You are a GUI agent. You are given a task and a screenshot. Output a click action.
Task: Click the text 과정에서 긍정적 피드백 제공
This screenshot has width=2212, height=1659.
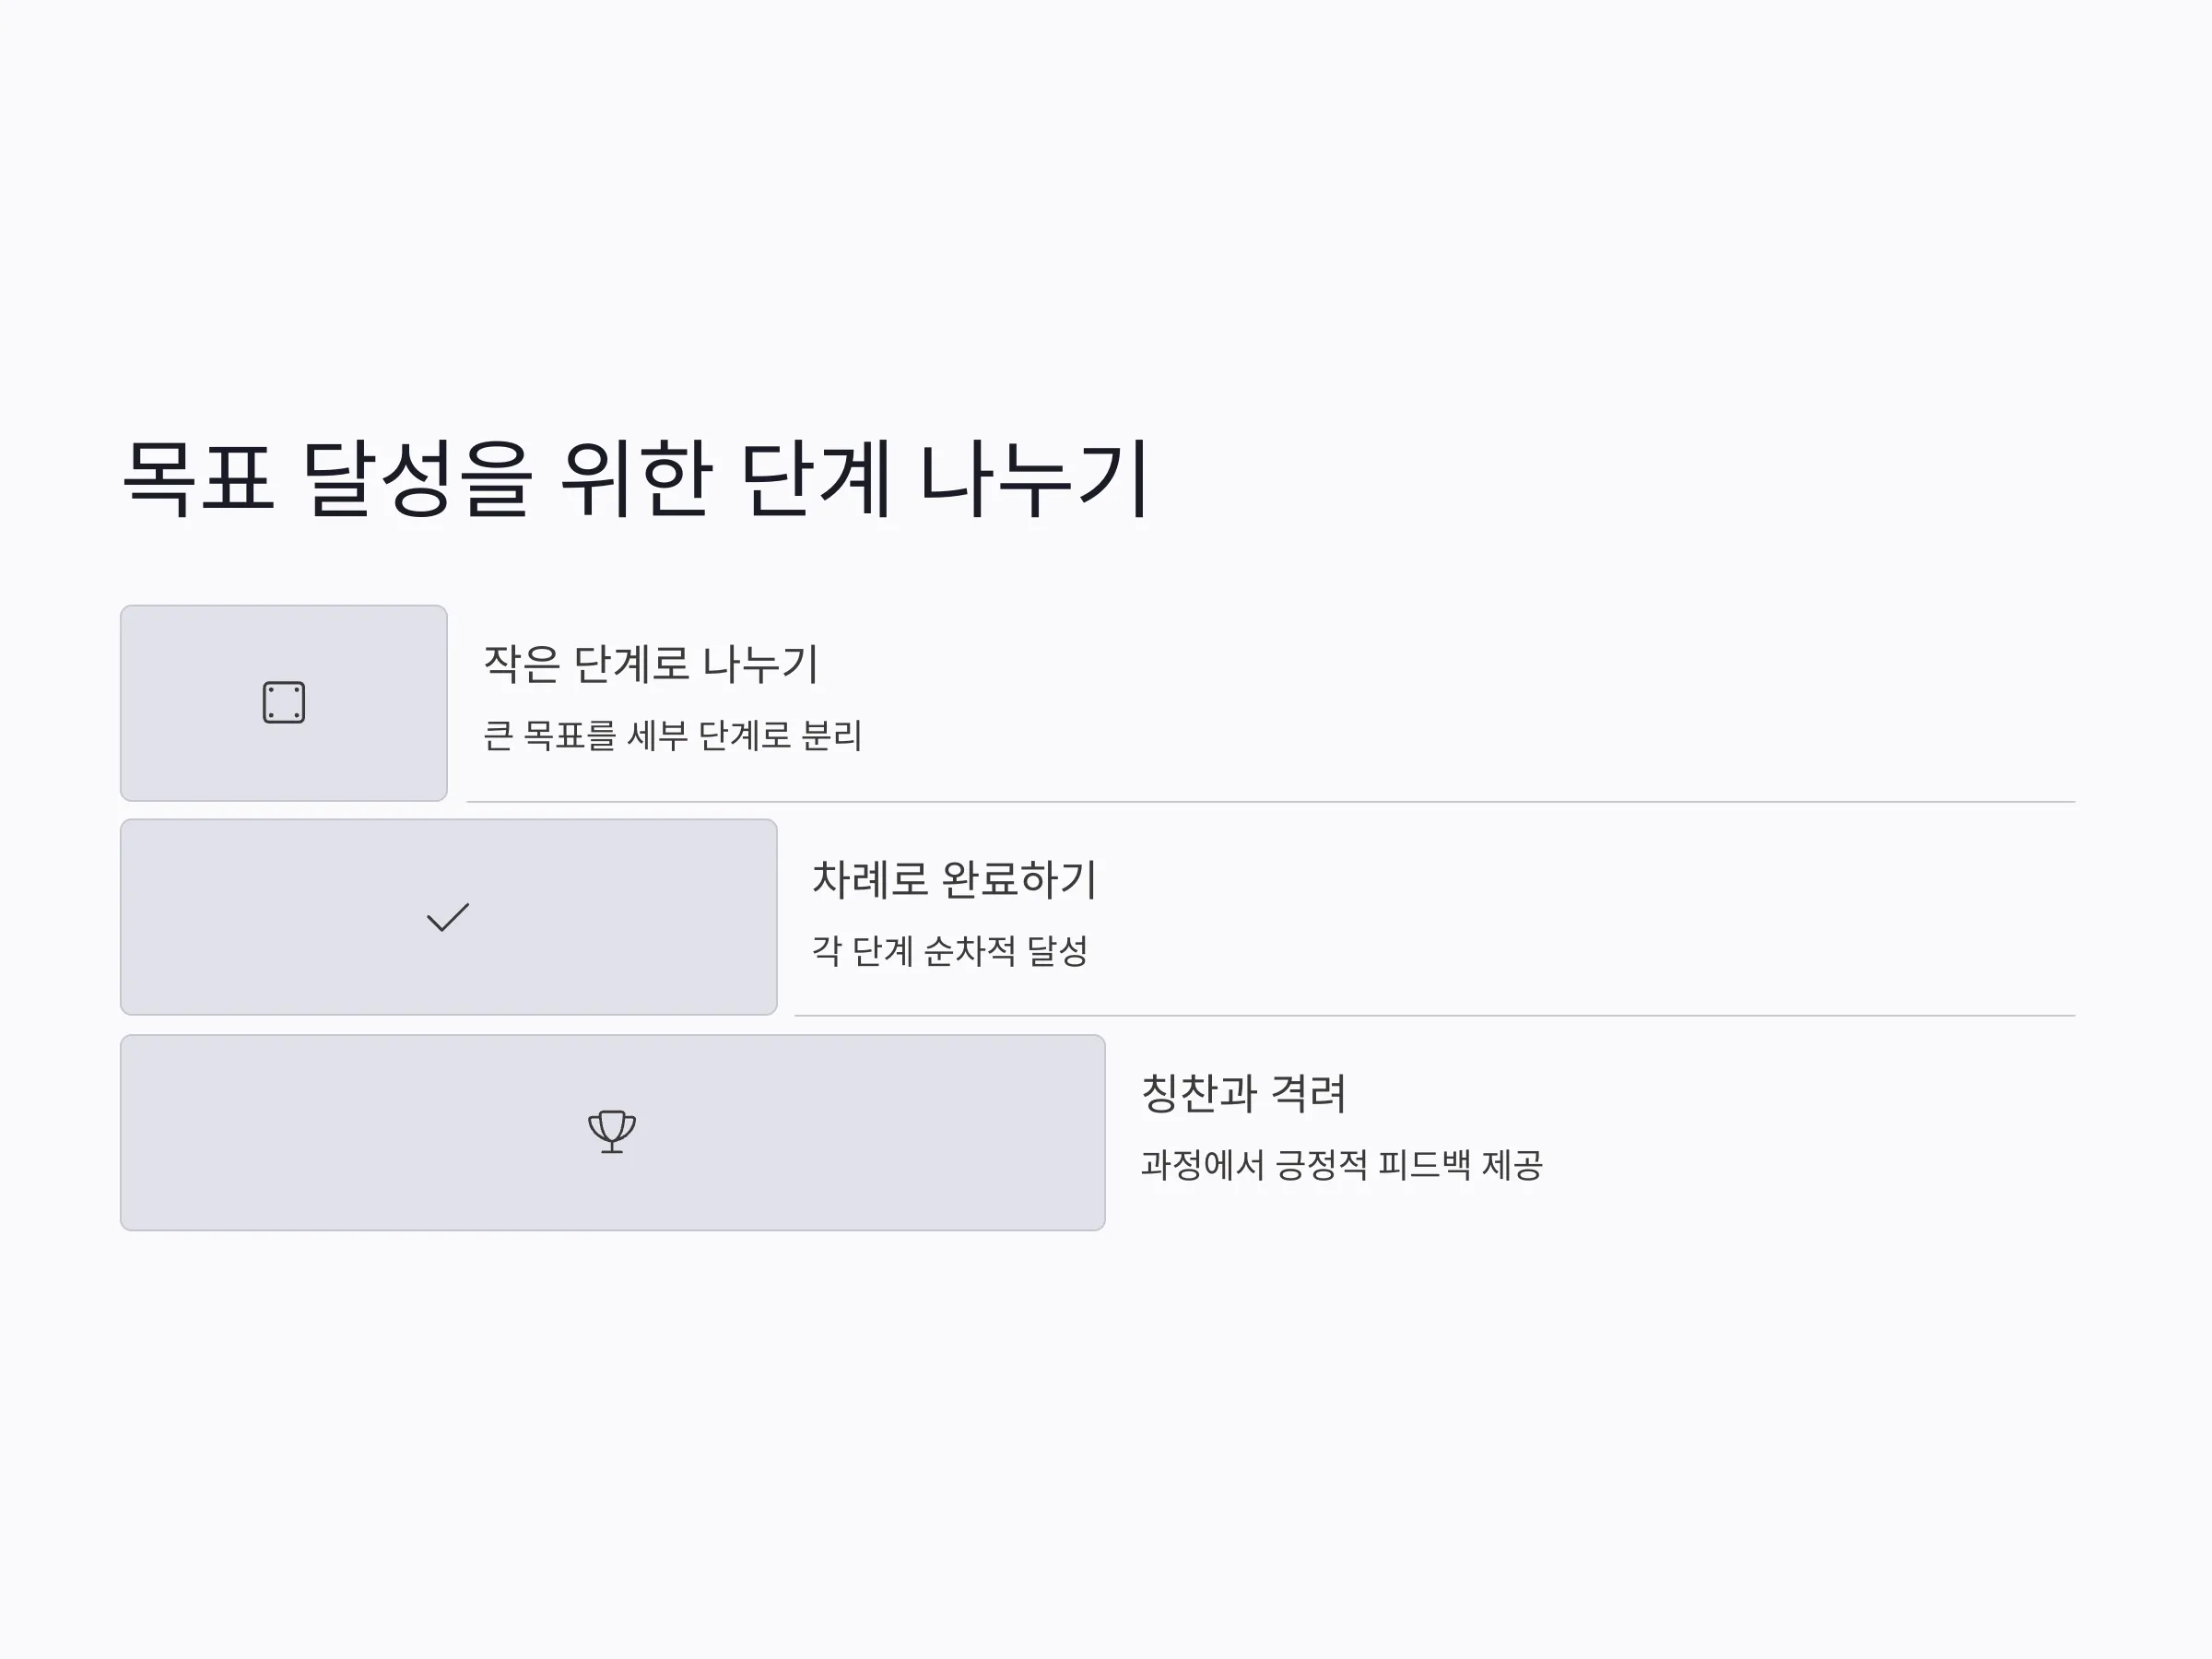pos(1341,1164)
